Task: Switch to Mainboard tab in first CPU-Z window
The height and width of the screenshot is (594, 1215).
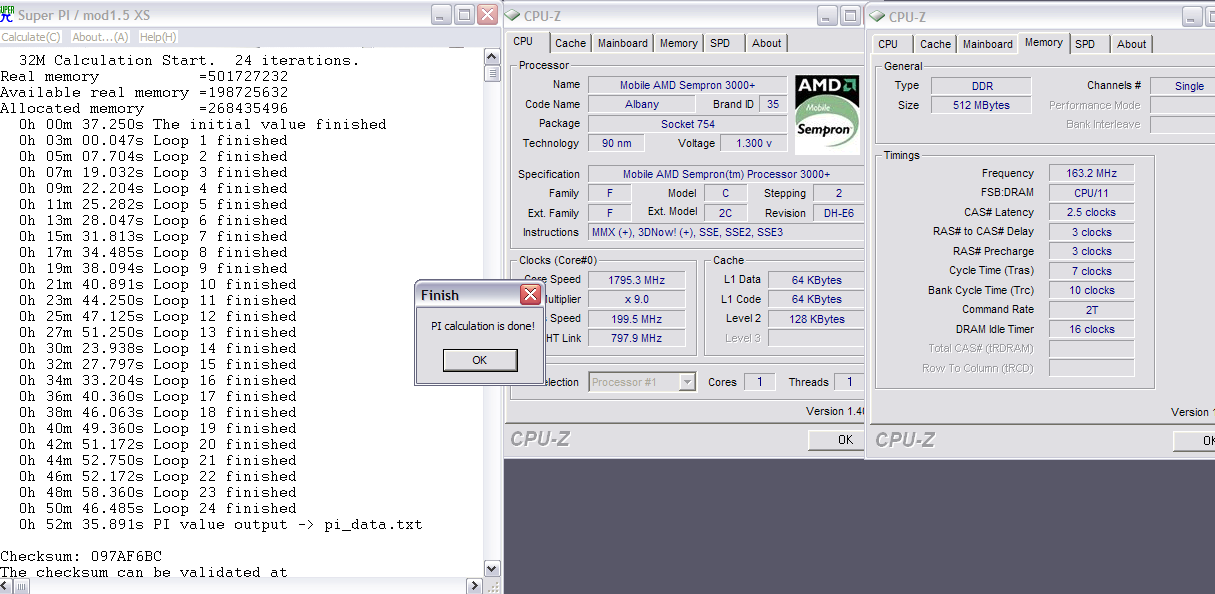Action: (x=622, y=43)
